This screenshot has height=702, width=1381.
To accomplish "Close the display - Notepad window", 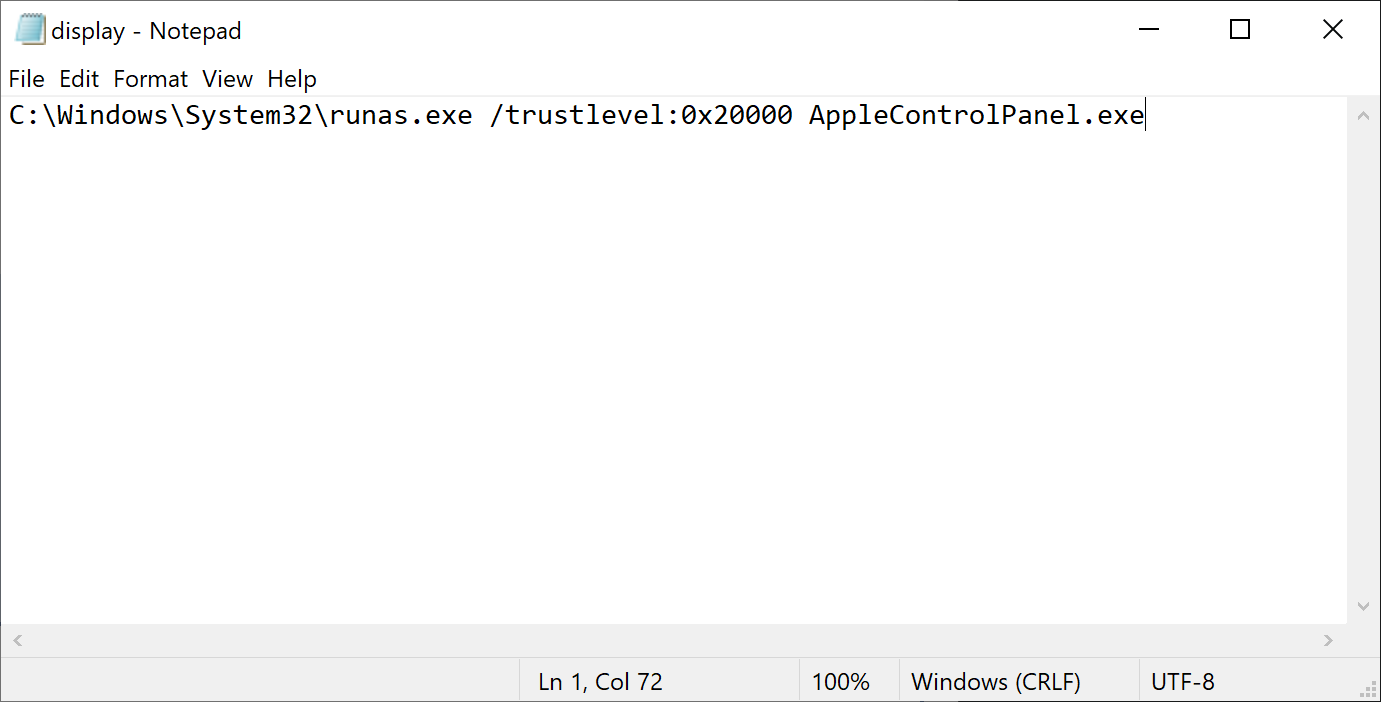I will click(1332, 30).
